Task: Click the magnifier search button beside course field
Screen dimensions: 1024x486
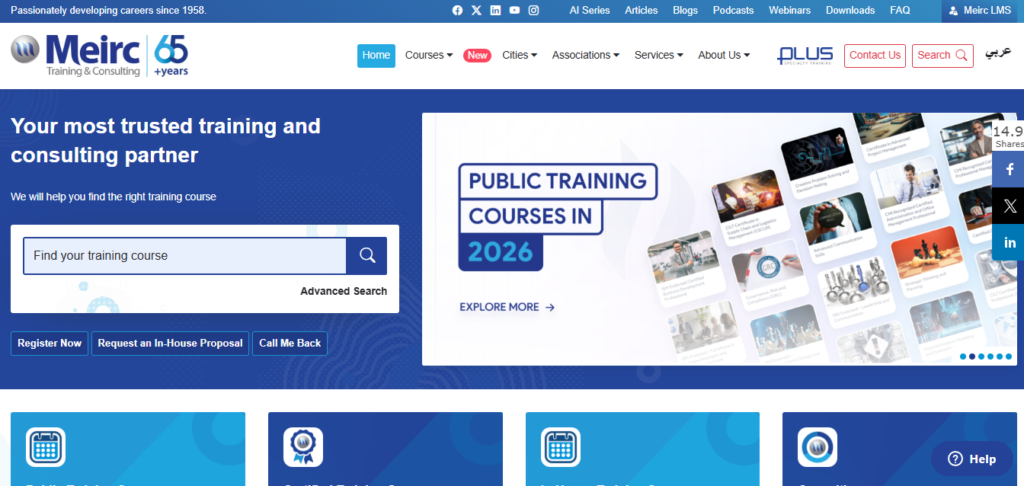Action: (367, 255)
